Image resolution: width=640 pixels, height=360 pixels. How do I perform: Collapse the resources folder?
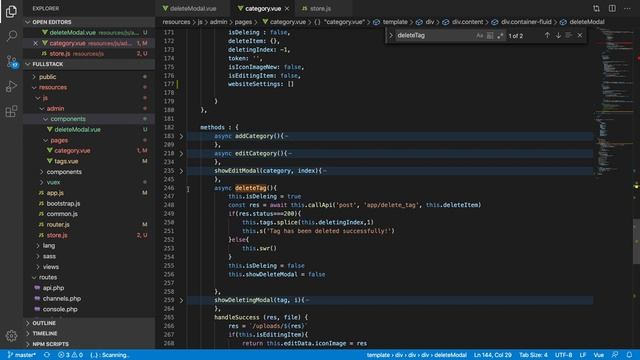tap(53, 87)
